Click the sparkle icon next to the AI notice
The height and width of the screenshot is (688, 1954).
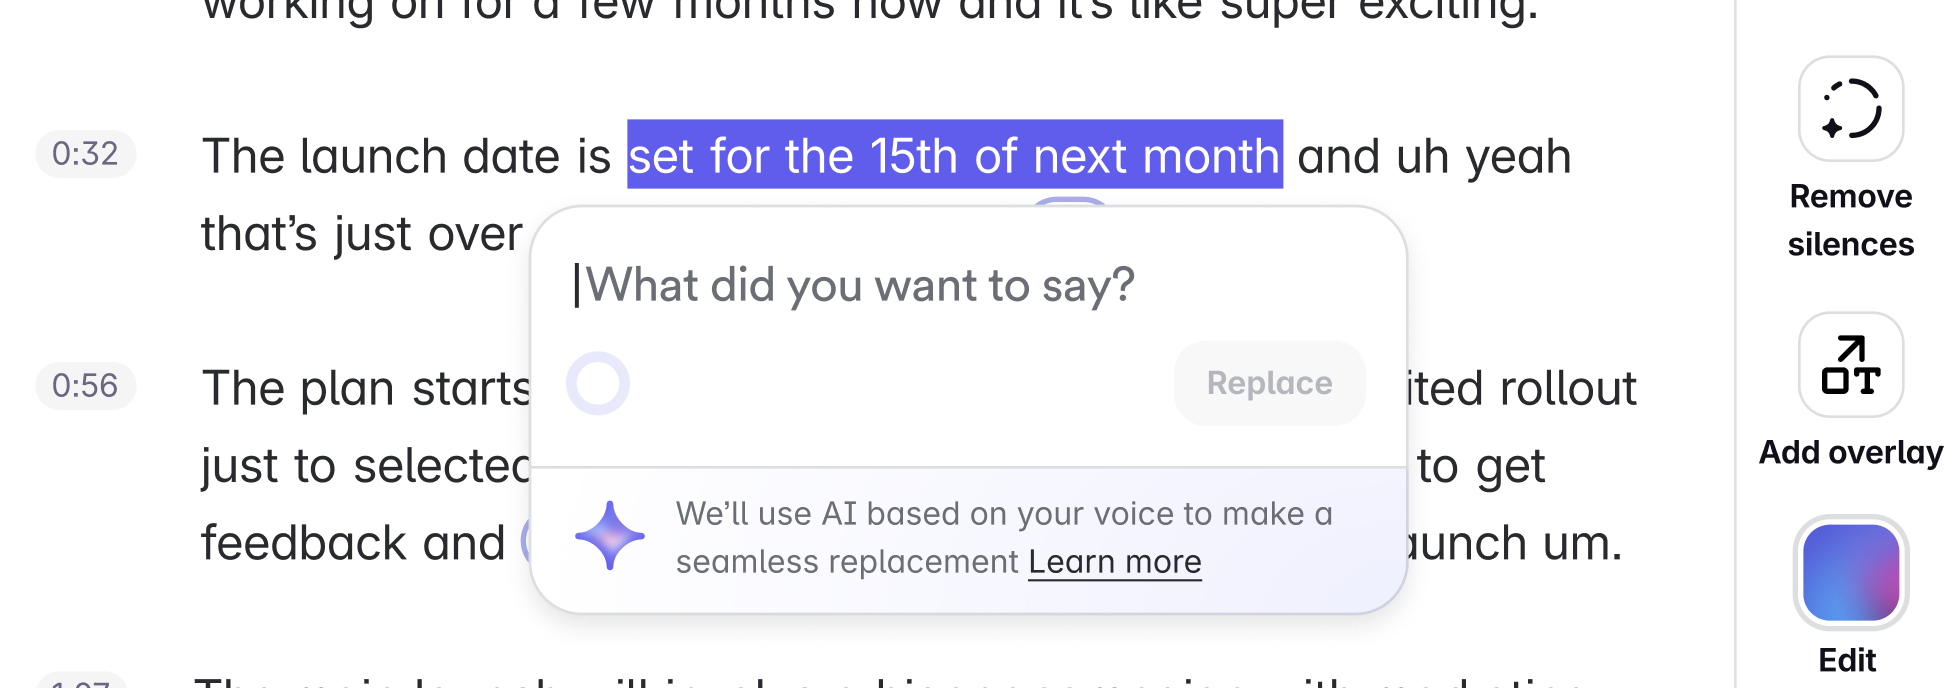(x=611, y=536)
